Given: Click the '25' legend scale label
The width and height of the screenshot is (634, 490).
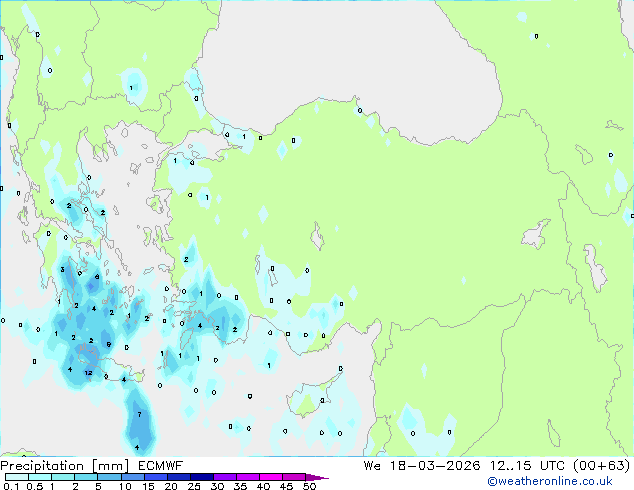Looking at the screenshot, I should (194, 486).
